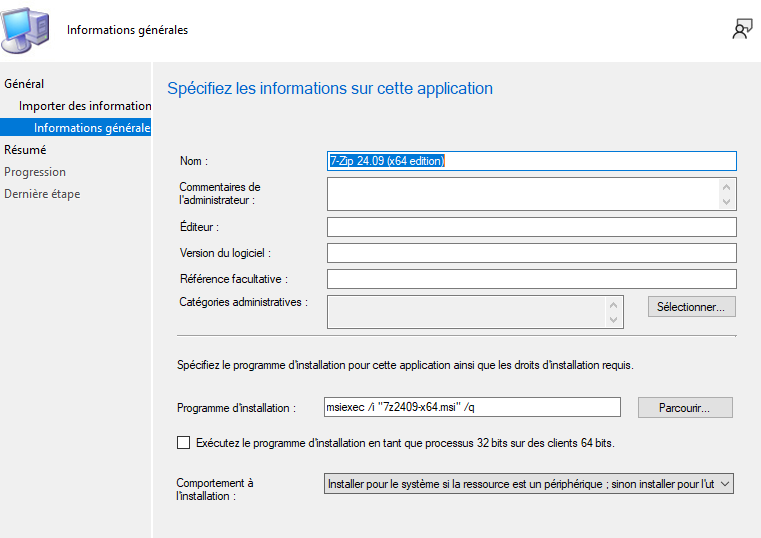
Task: Focus the Éditeur input field
Action: (x=531, y=227)
